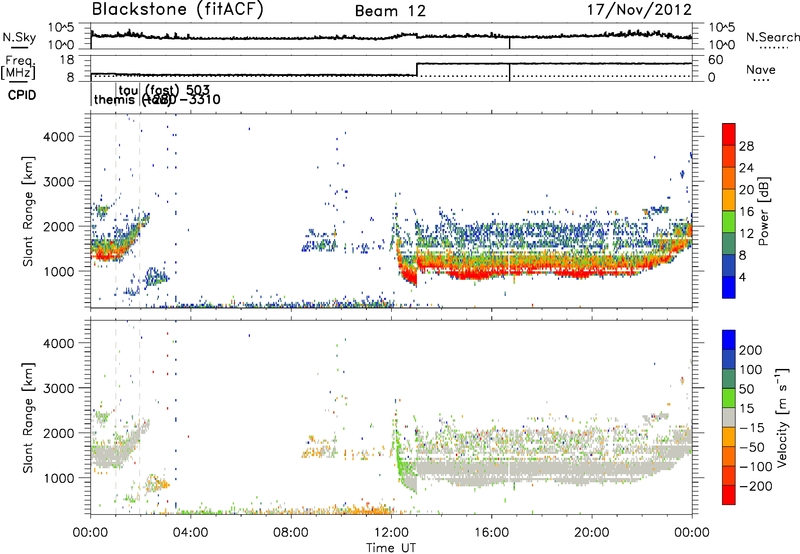Click the 'Beam 12' label
The height and width of the screenshot is (554, 800).
(390, 11)
